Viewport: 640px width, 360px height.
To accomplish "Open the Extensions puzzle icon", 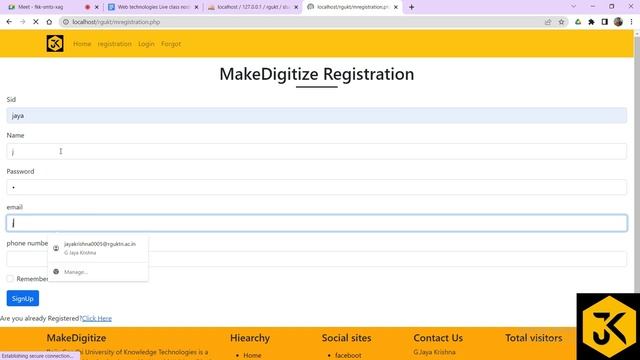I will (x=591, y=22).
